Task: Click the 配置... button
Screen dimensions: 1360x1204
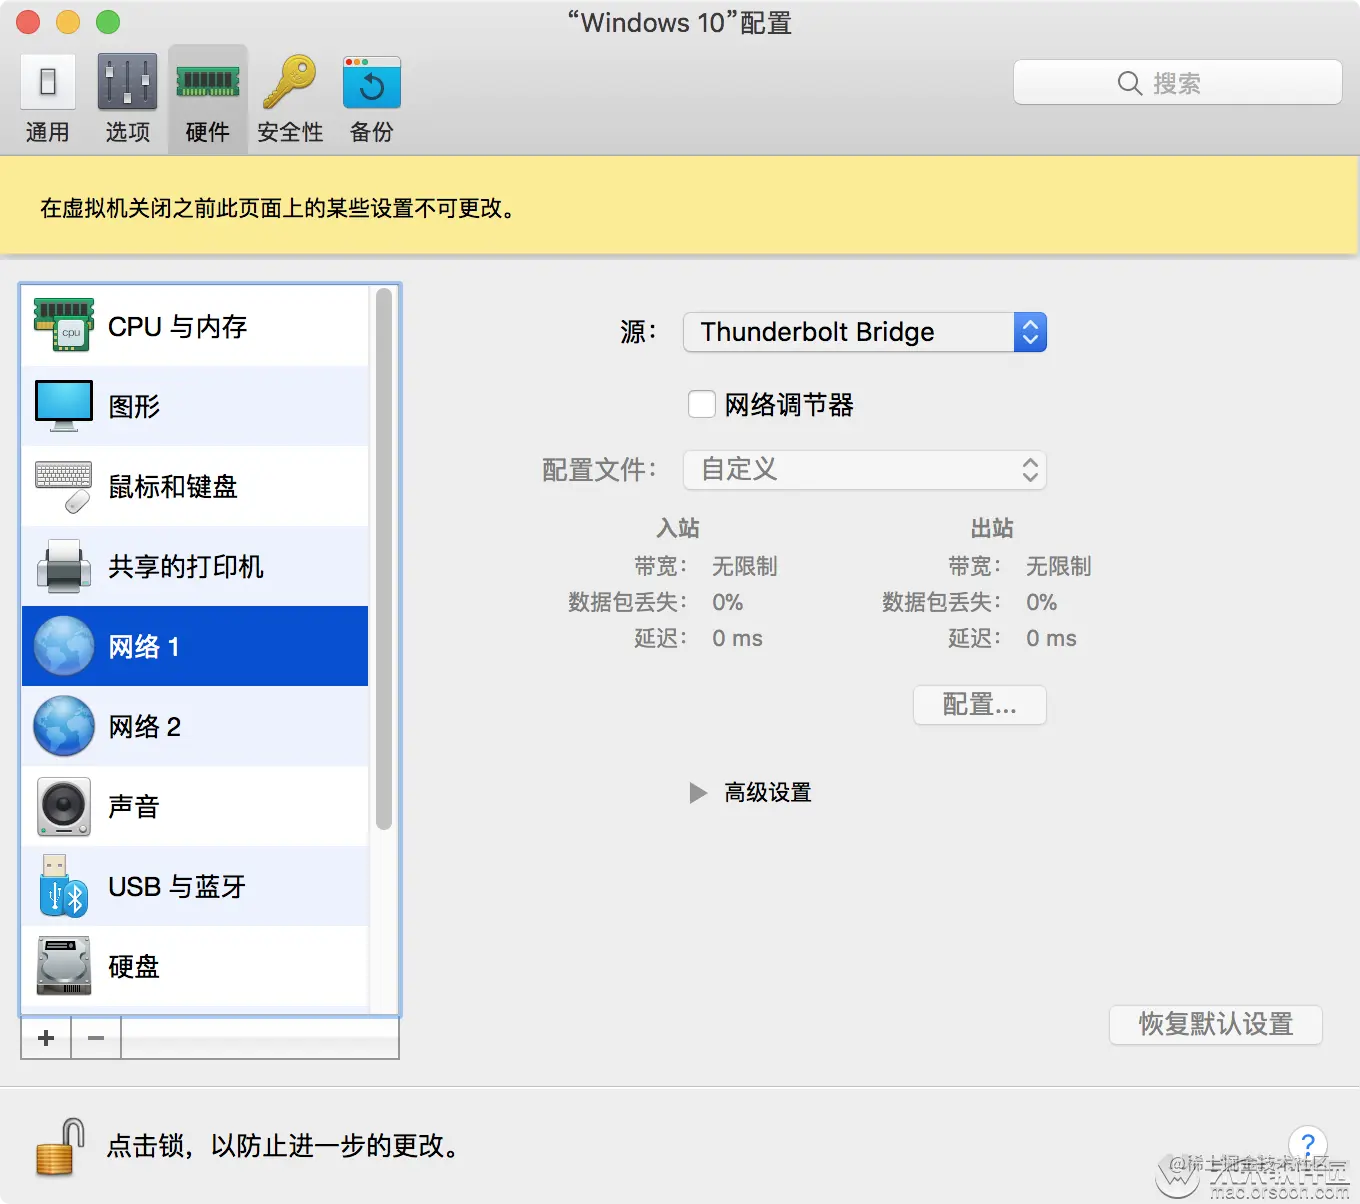Action: pos(980,705)
